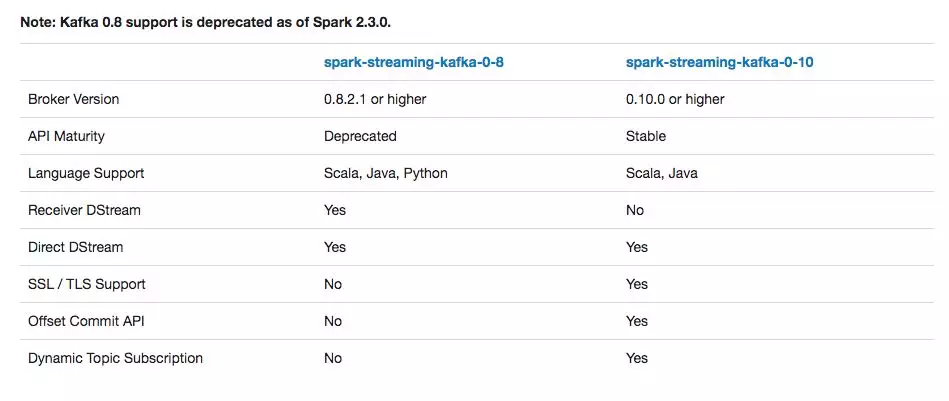Click the 'Scala, Java' cell
The height and width of the screenshot is (401, 949).
click(x=662, y=173)
